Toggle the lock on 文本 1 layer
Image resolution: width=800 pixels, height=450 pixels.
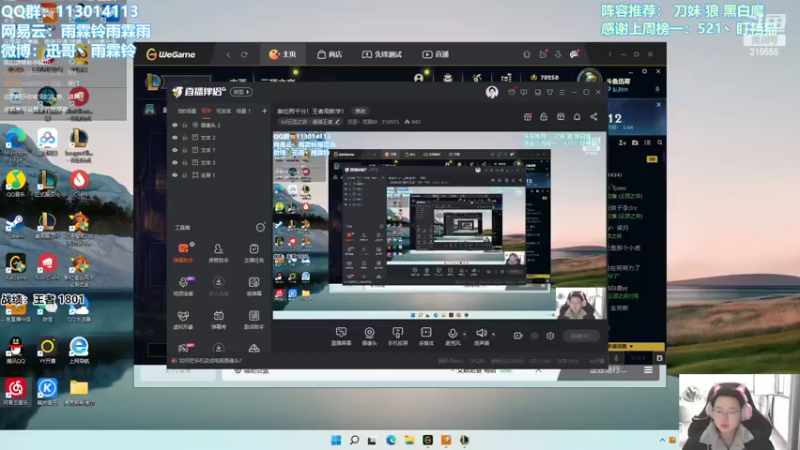pos(185,150)
